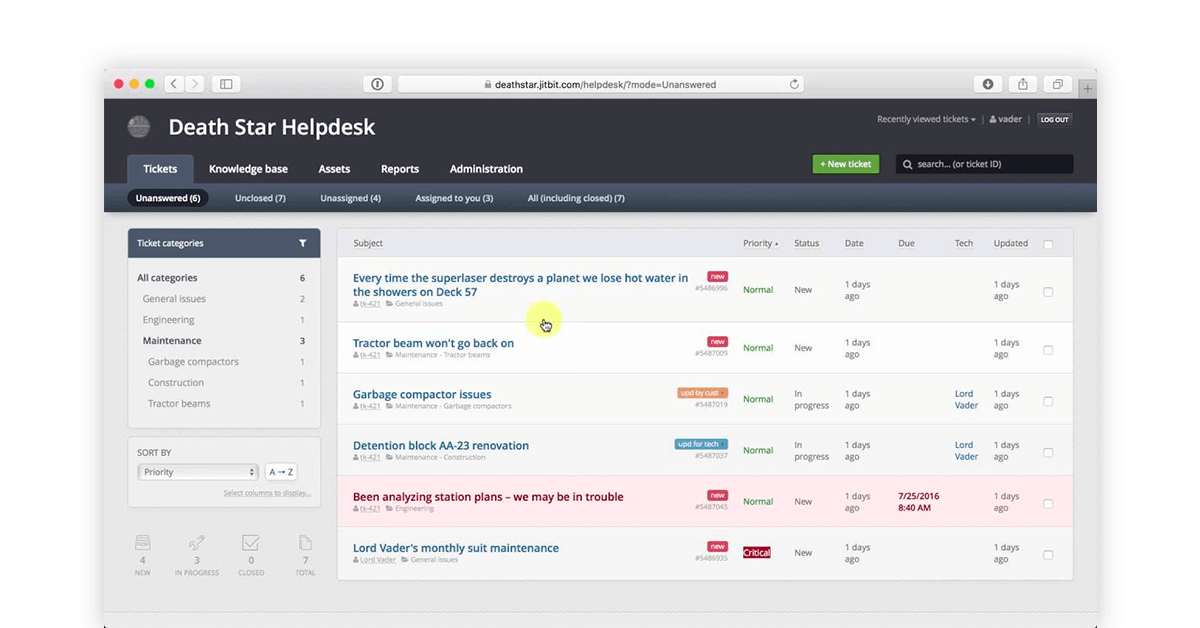Screen dimensions: 1200x628
Task: Click the user icon beside vader
Action: click(993, 119)
